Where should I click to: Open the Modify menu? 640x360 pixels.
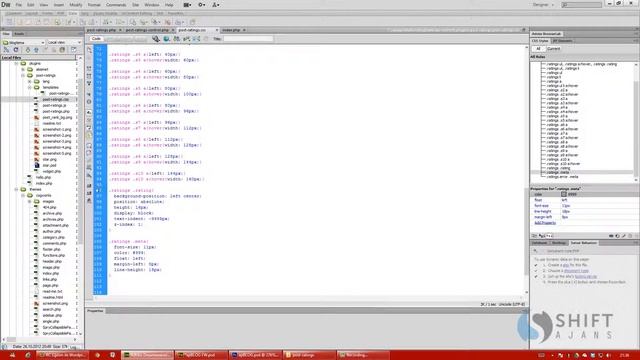point(76,5)
